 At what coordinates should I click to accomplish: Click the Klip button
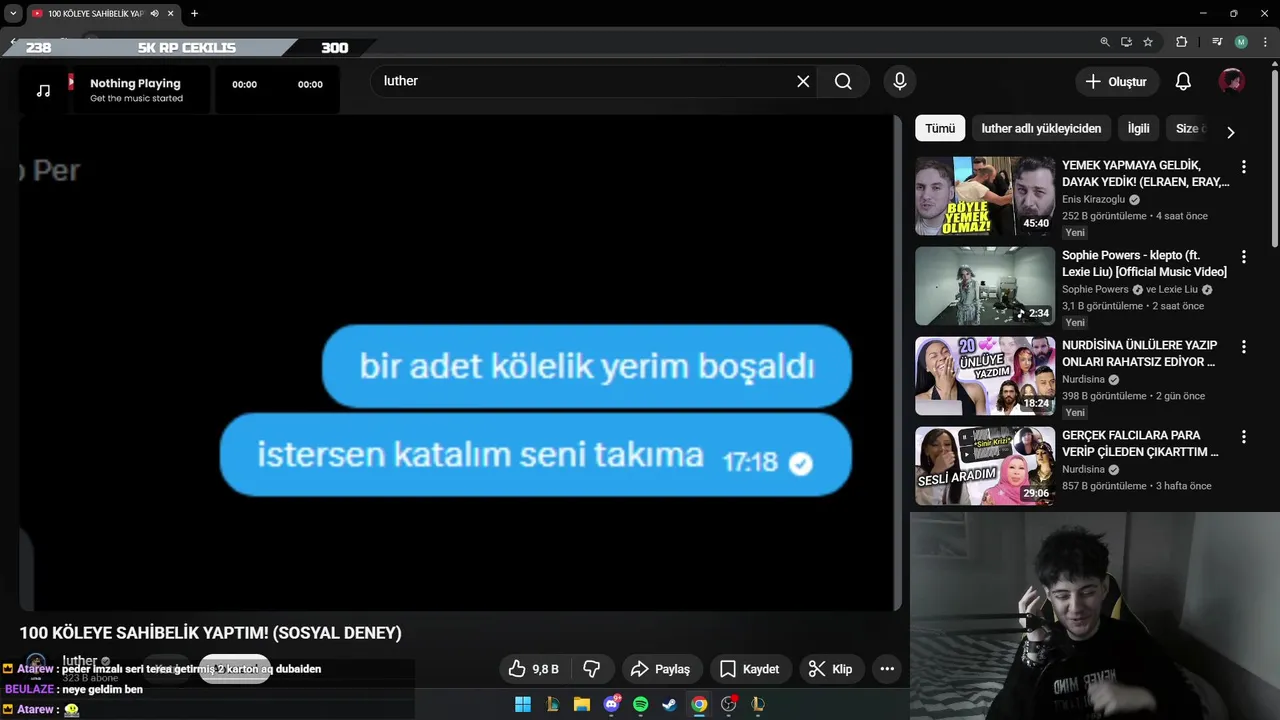[831, 669]
